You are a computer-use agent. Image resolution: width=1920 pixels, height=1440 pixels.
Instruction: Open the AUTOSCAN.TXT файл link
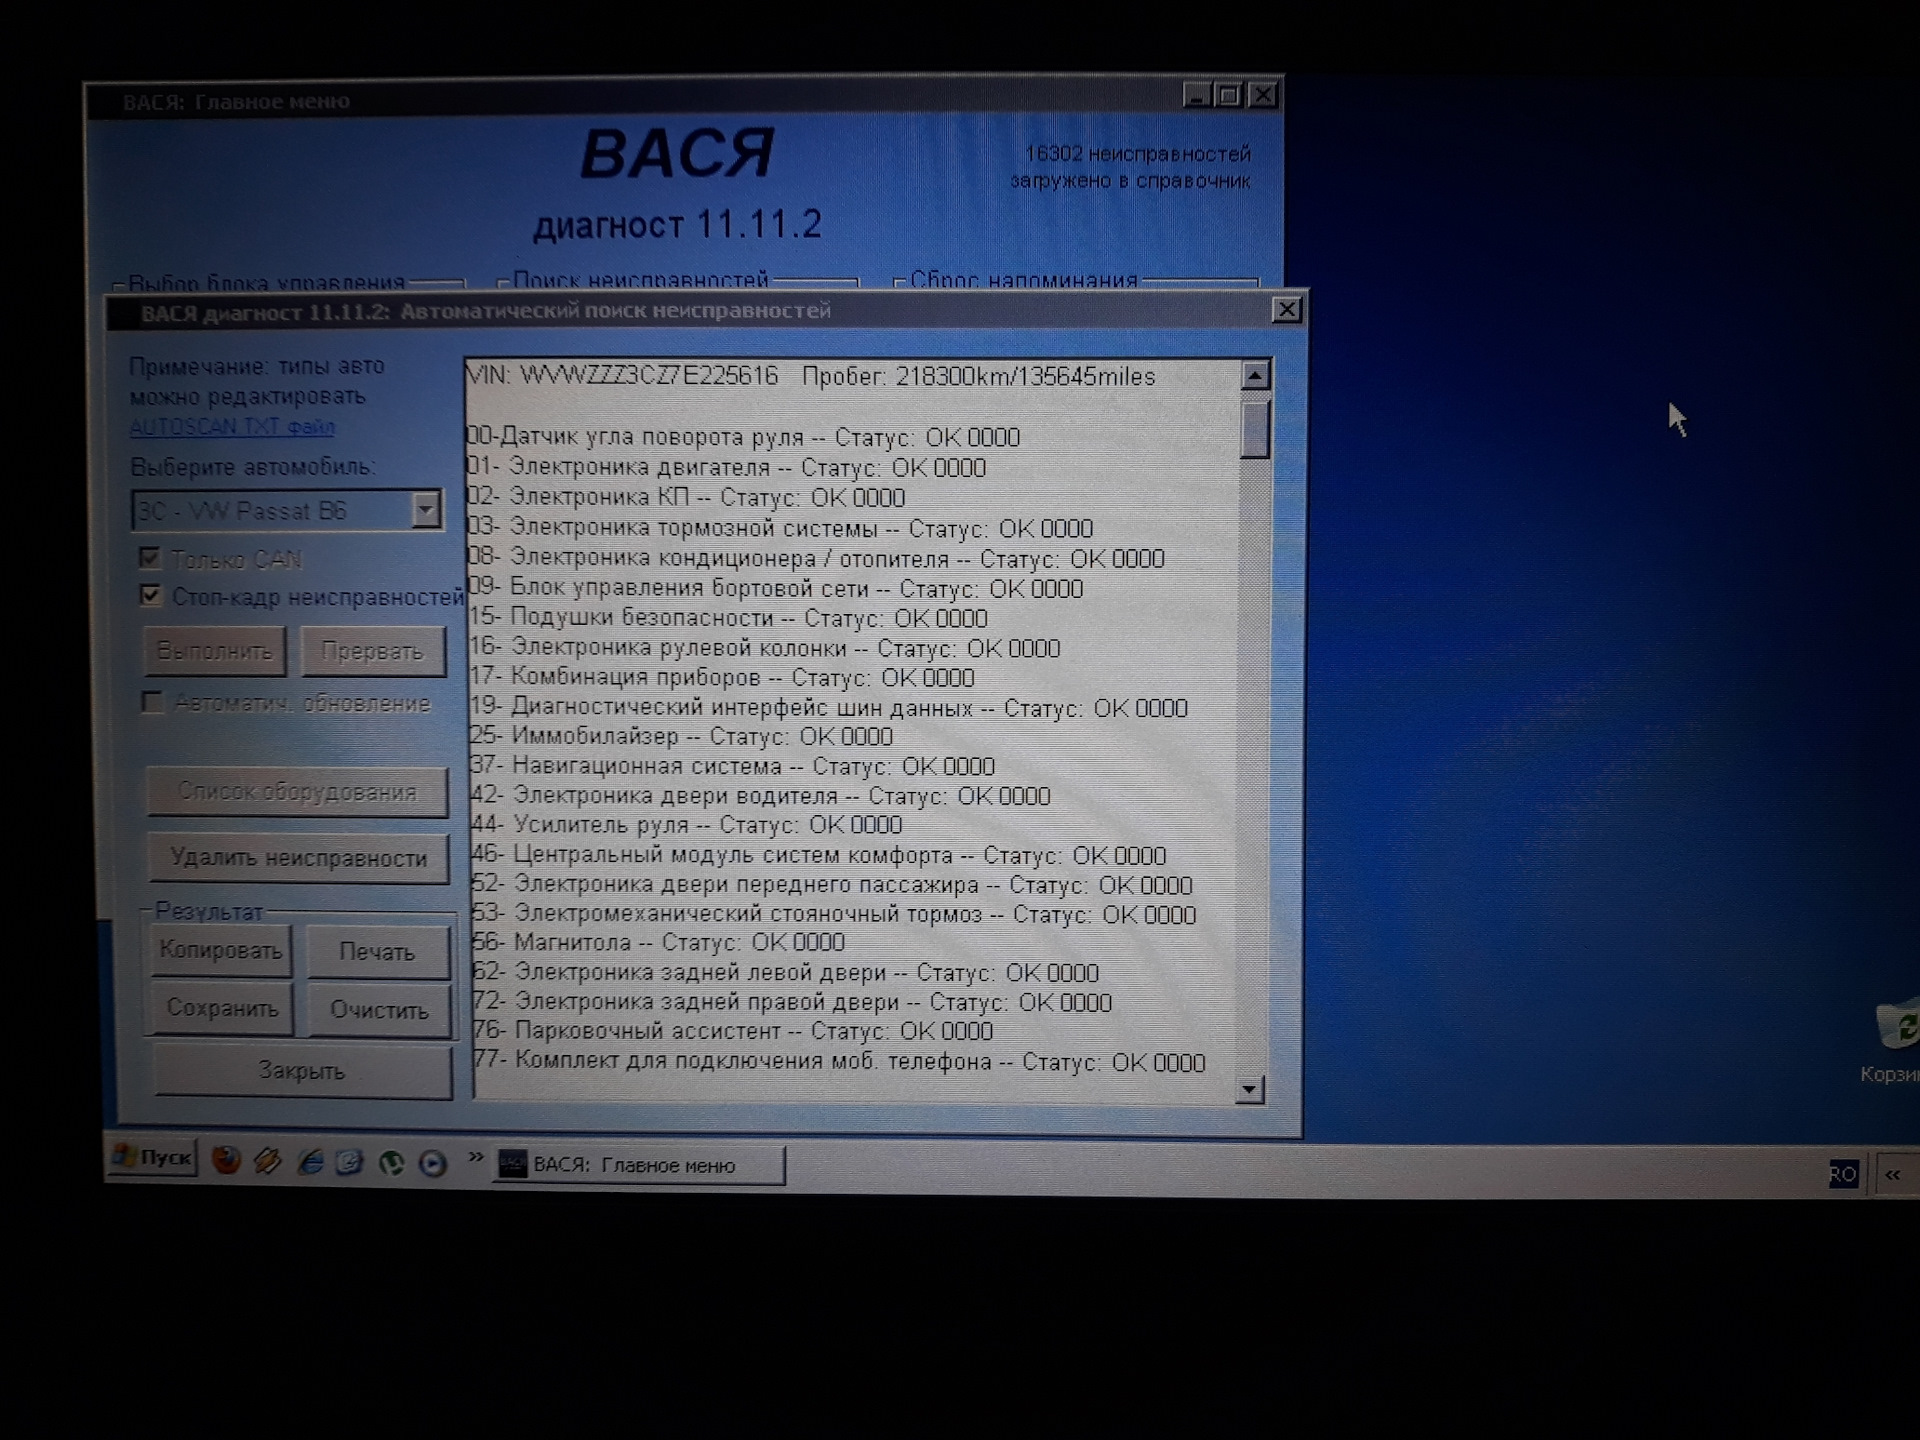232,426
